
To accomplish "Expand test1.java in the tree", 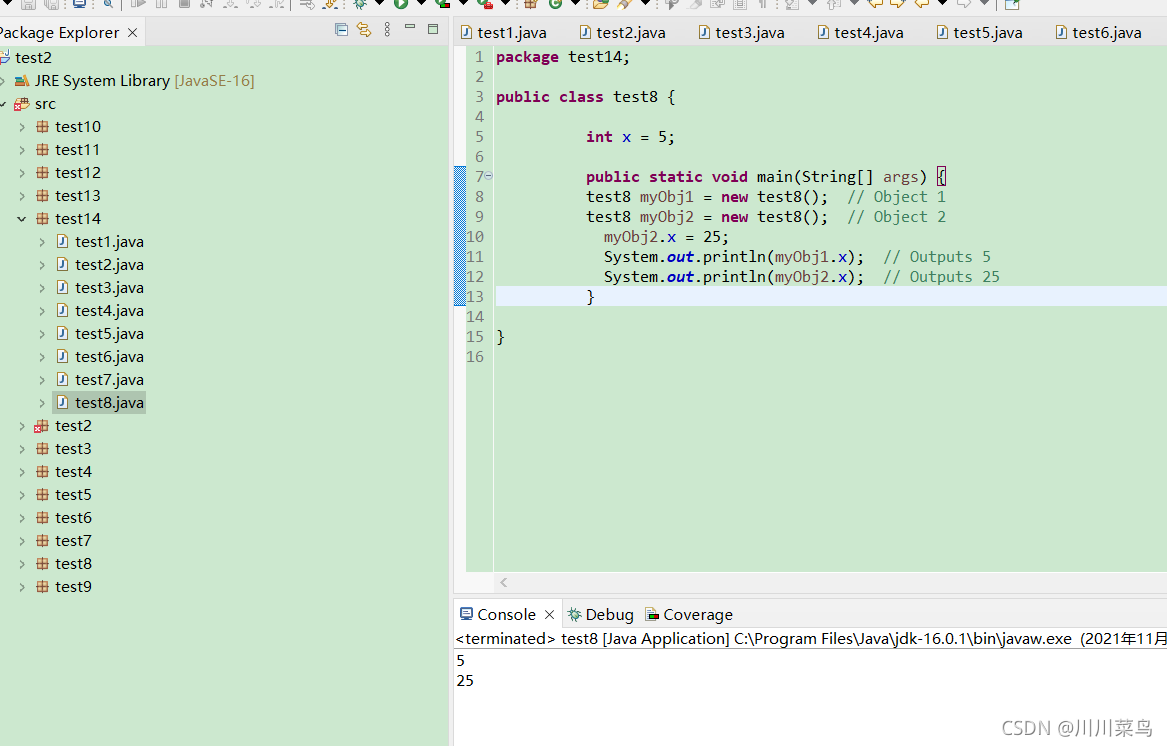I will pos(42,242).
